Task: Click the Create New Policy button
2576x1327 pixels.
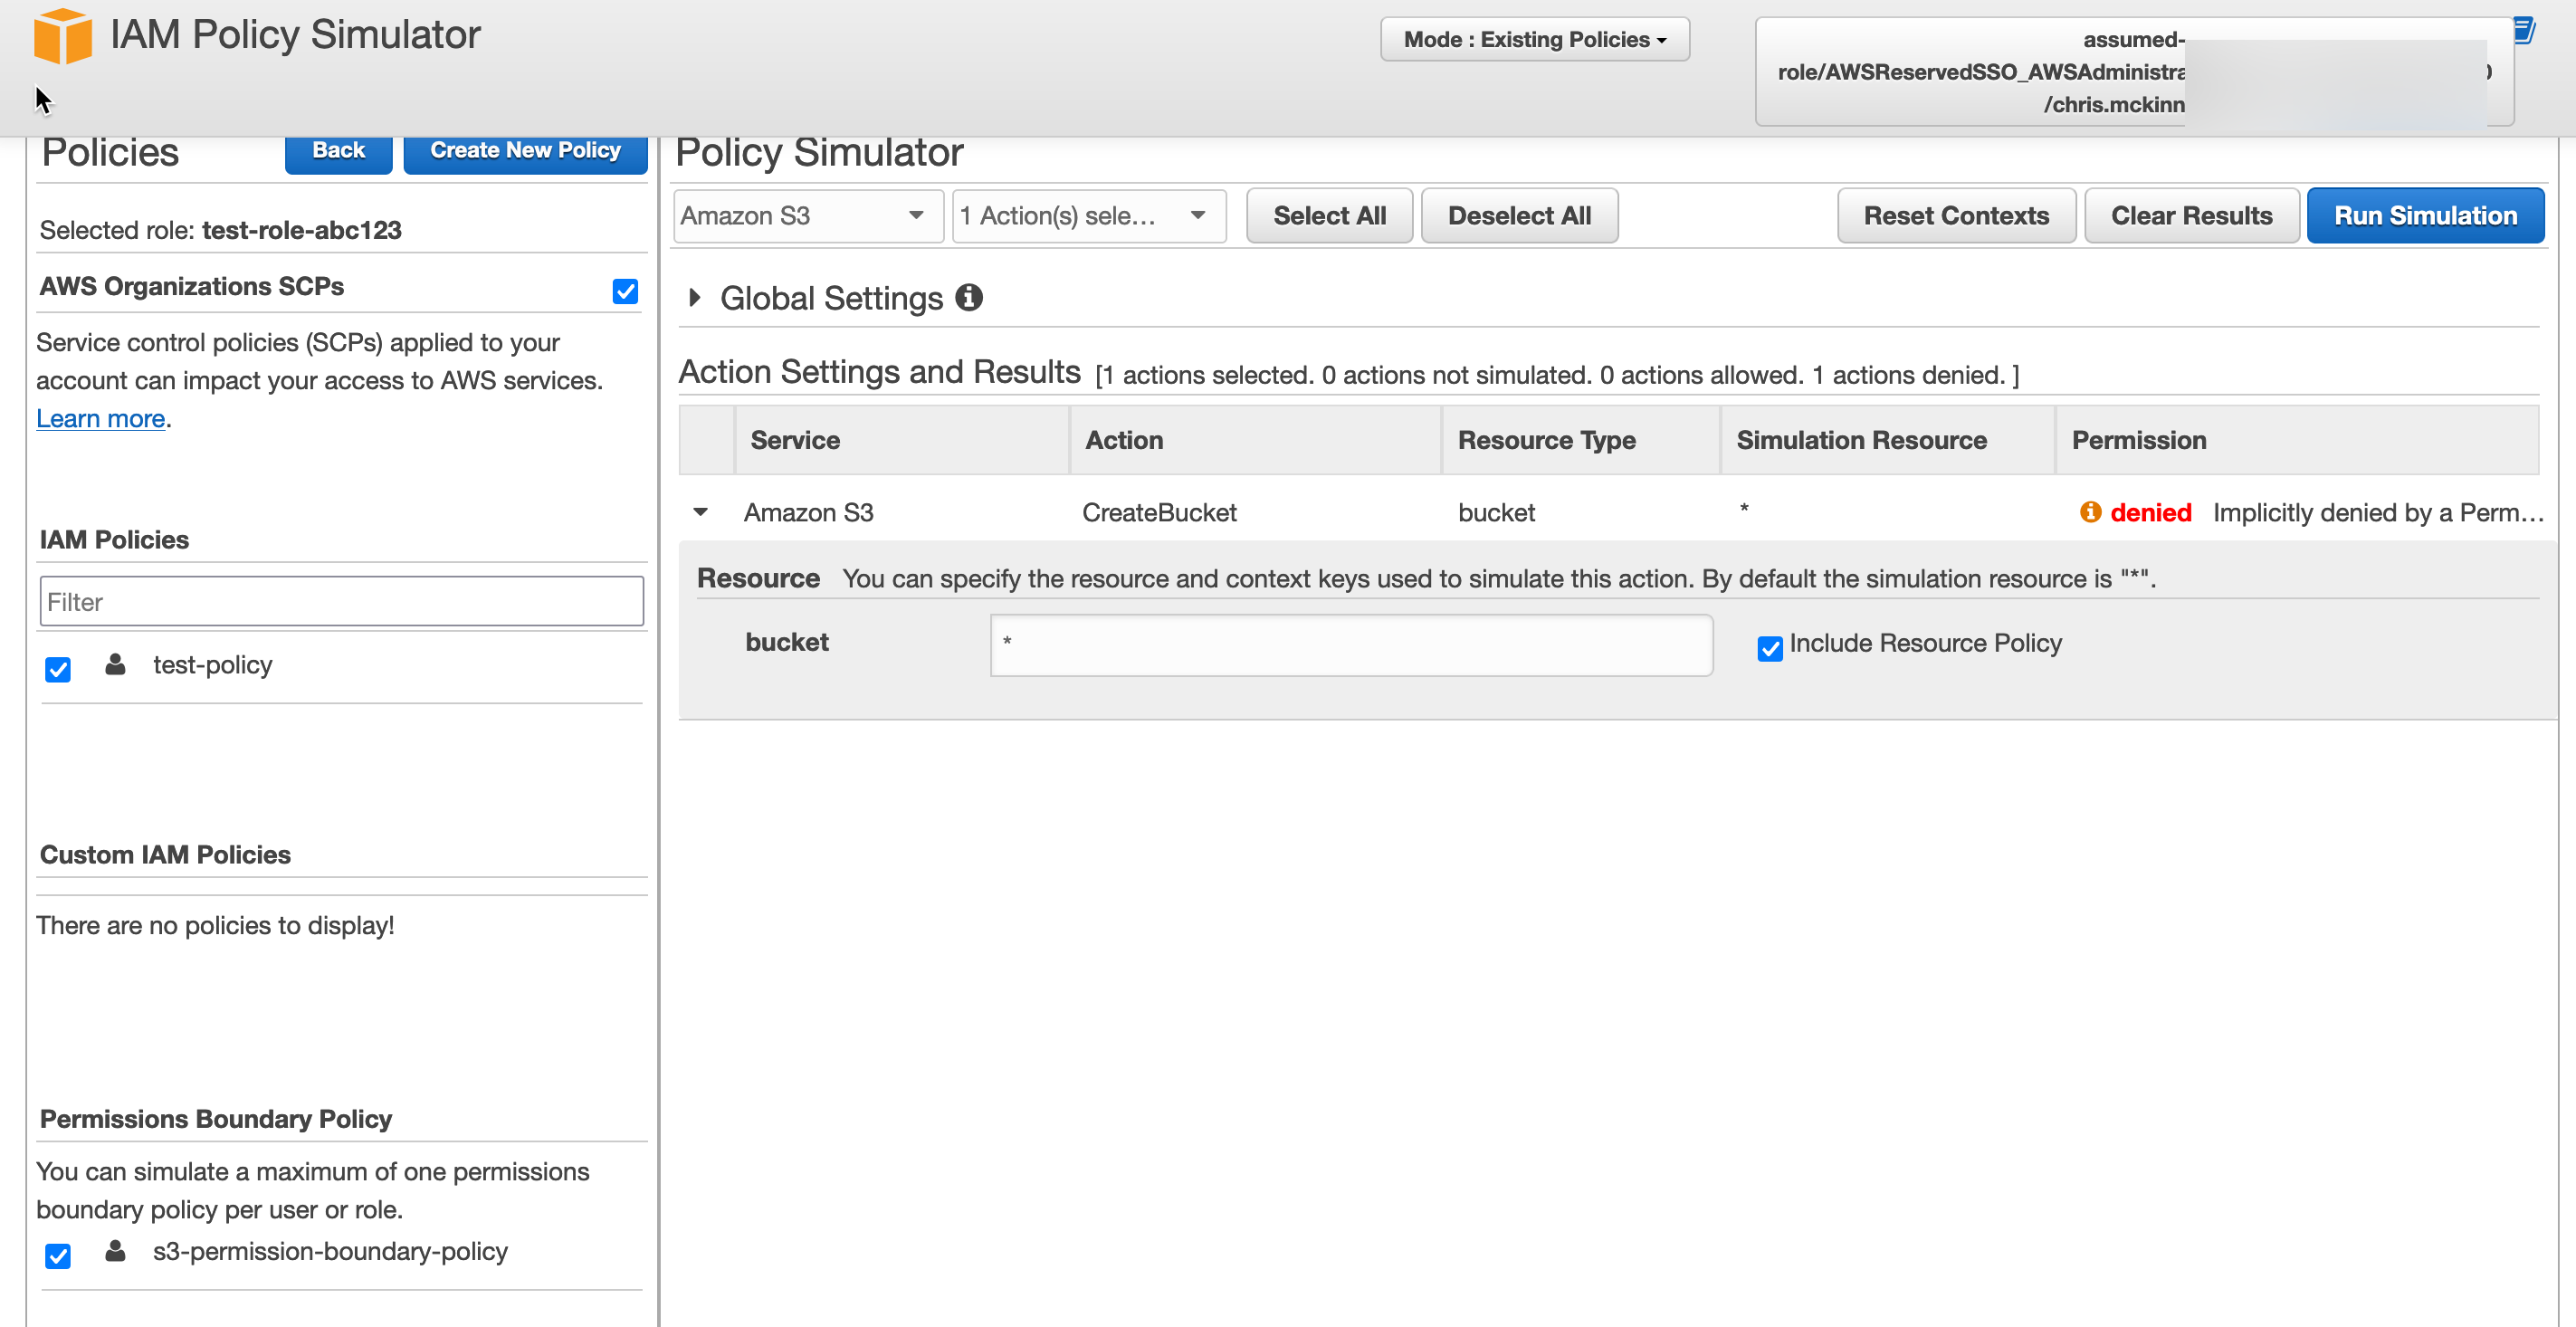Action: point(525,151)
